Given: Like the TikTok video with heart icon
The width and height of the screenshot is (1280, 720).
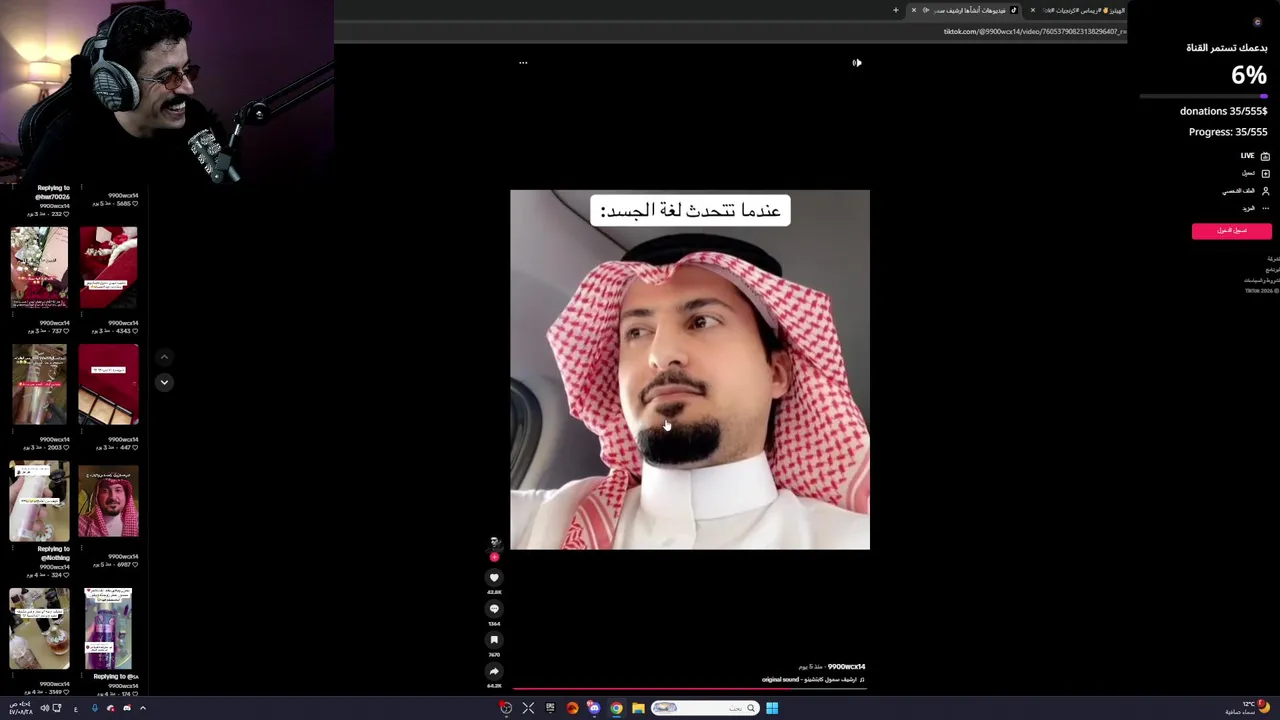Looking at the screenshot, I should point(494,577).
